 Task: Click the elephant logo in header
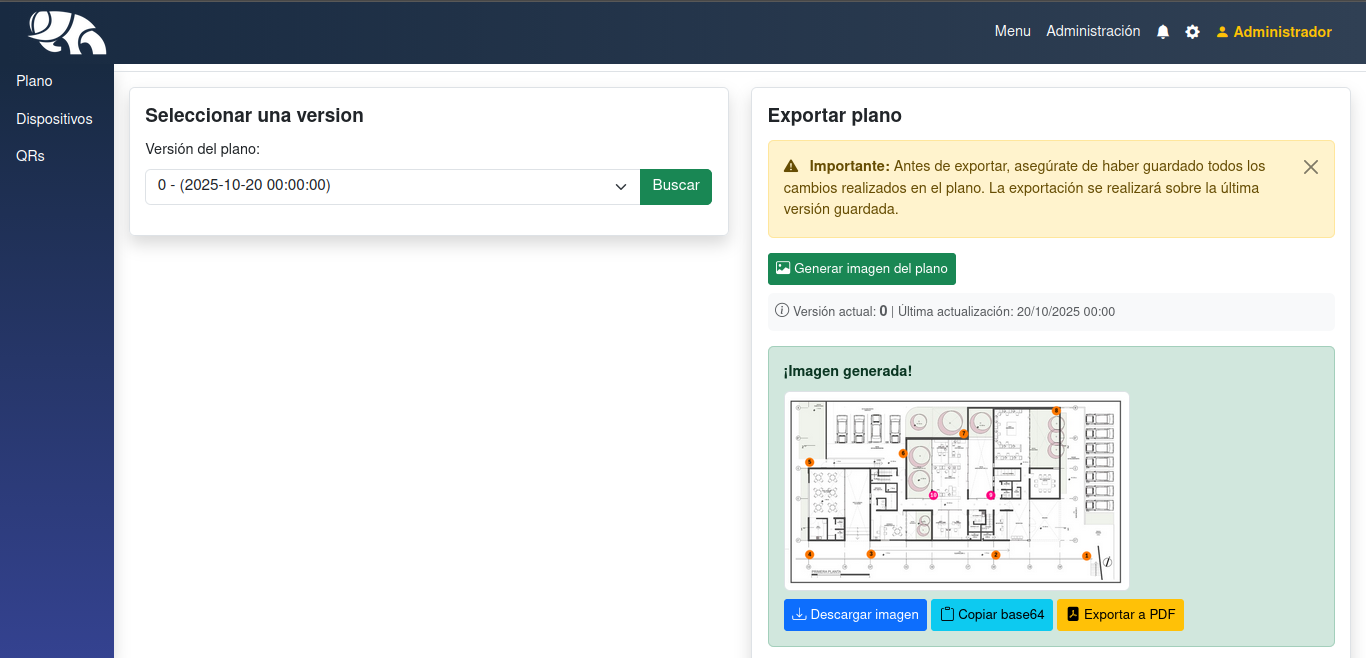pyautogui.click(x=67, y=32)
